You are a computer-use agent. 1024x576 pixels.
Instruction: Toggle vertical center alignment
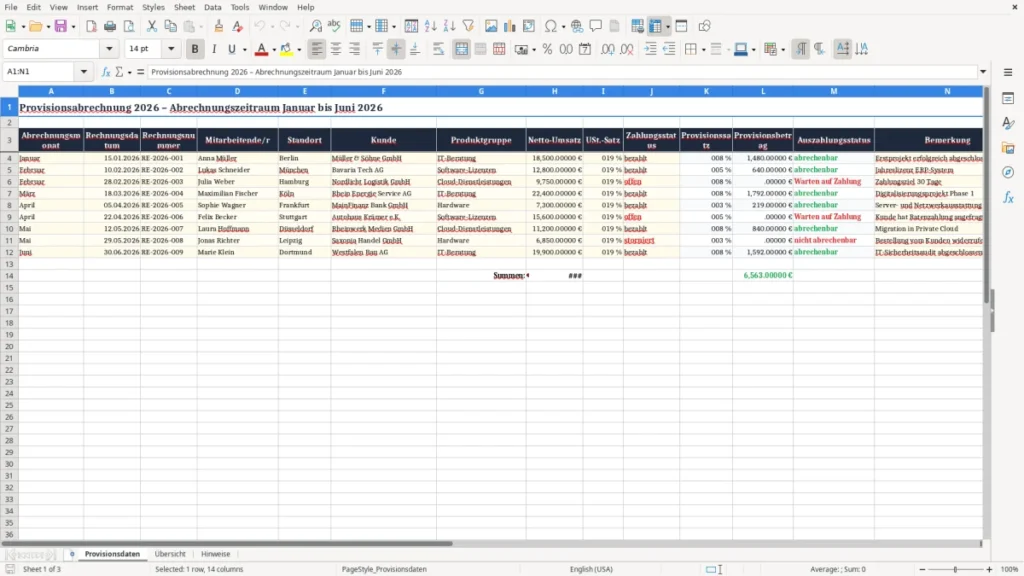pyautogui.click(x=396, y=49)
